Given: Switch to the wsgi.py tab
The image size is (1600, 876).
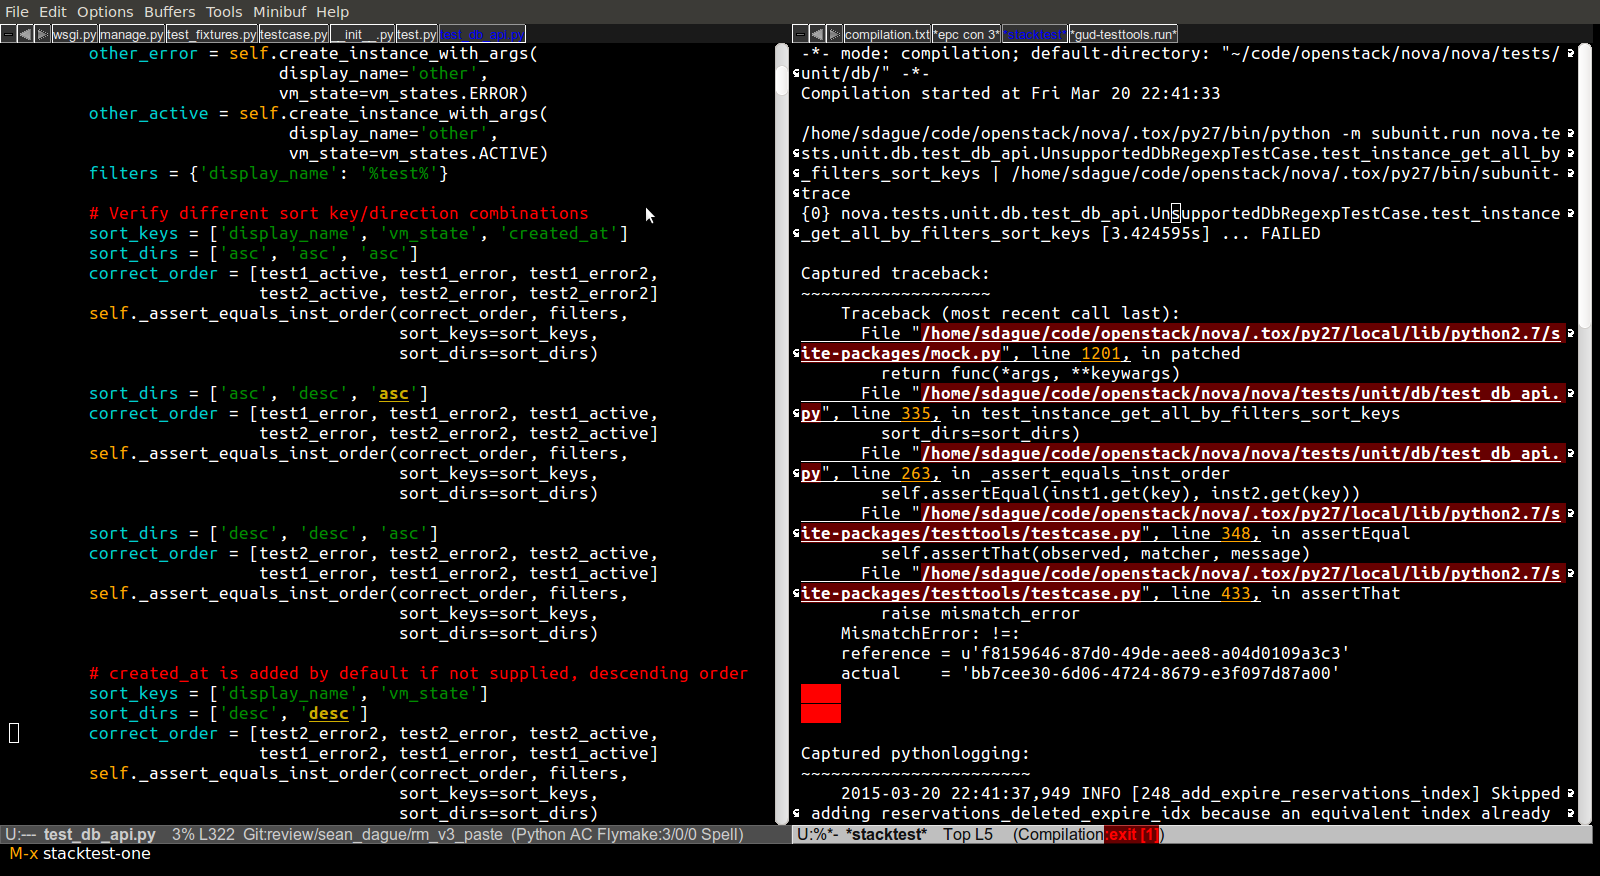Looking at the screenshot, I should (x=75, y=34).
